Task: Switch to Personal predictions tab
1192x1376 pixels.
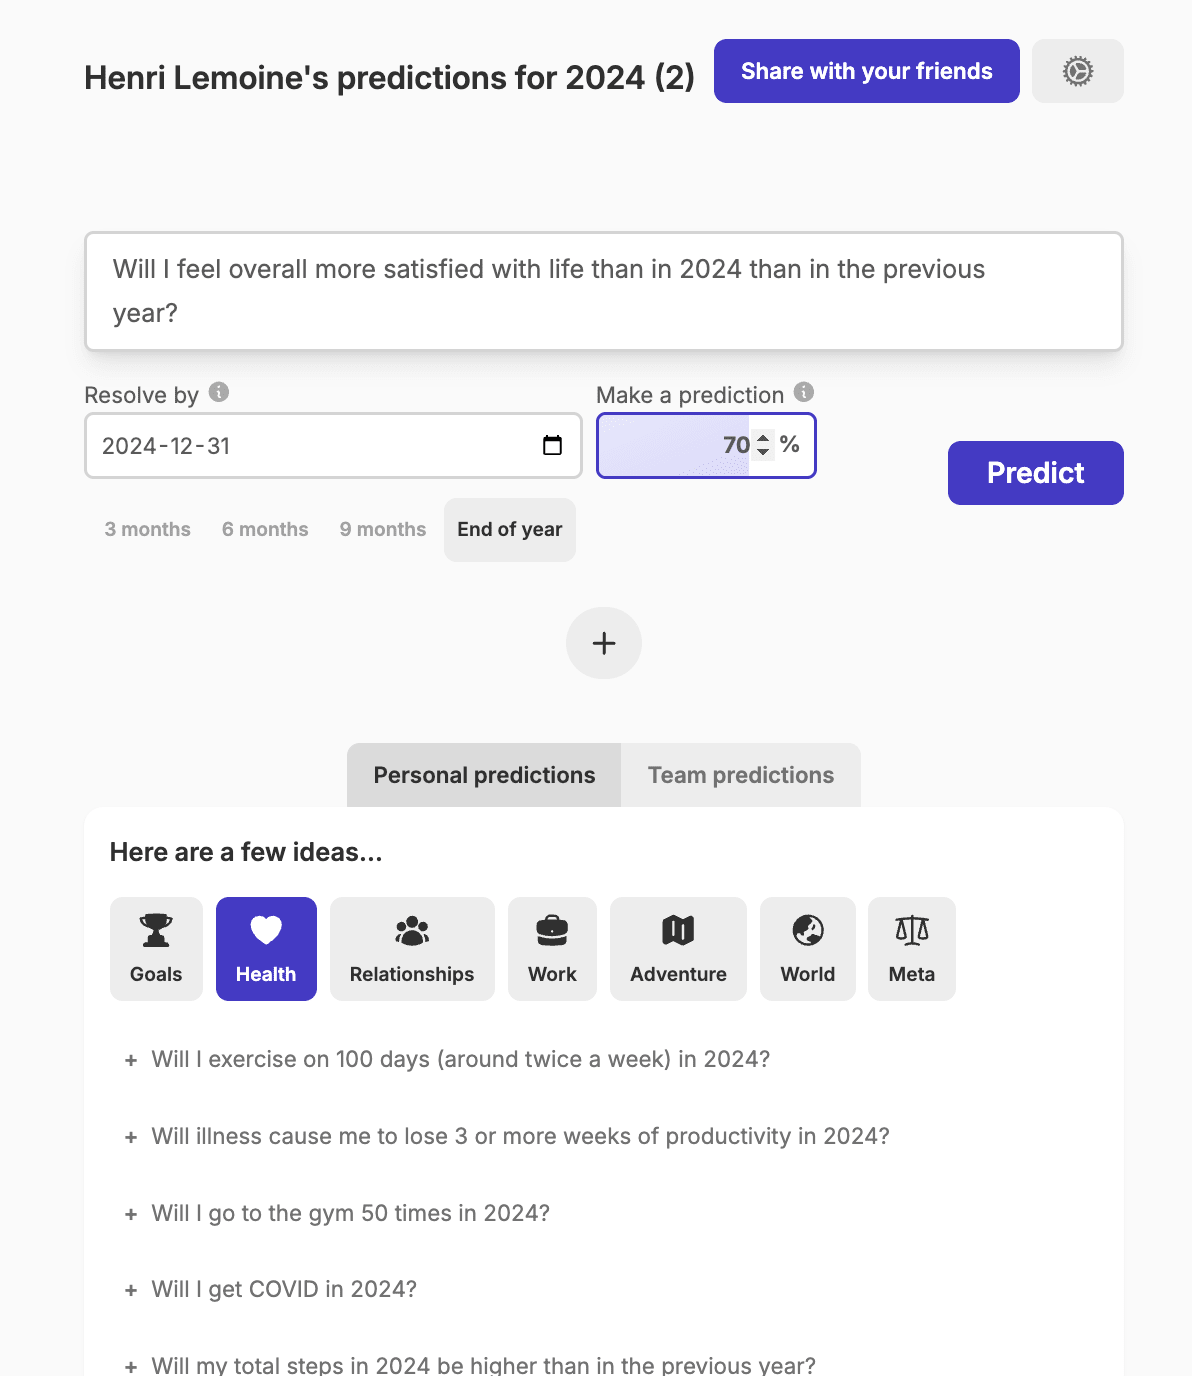Action: [484, 775]
